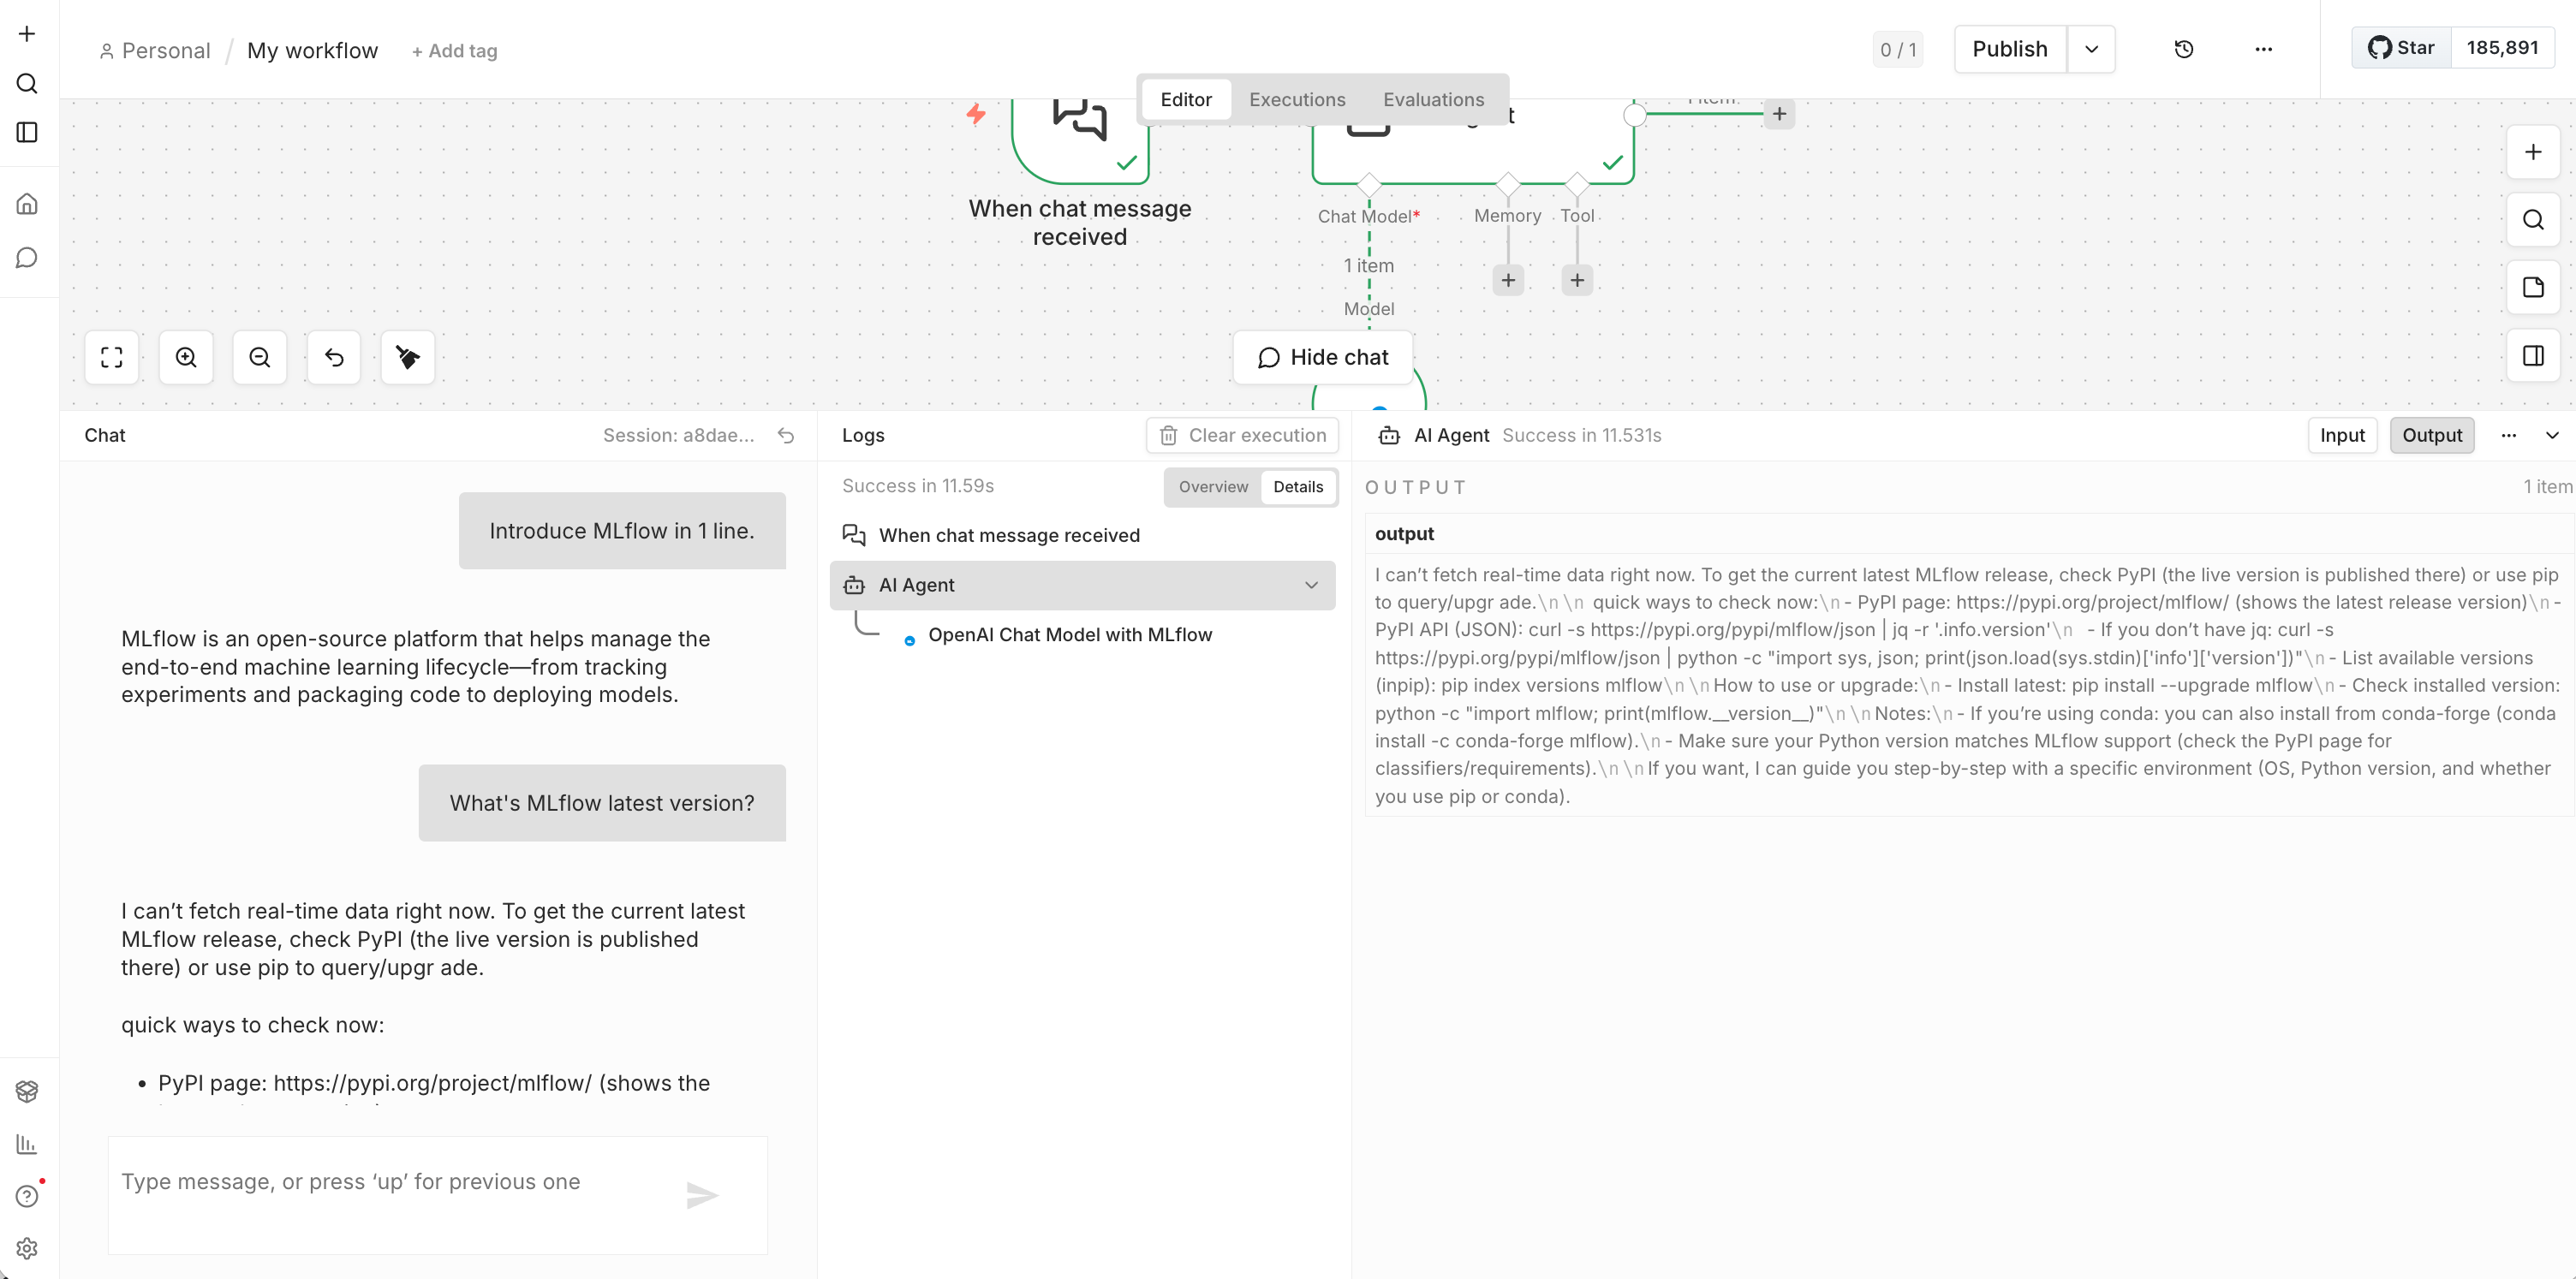2576x1279 pixels.
Task: Switch to Executions tab
Action: pos(1297,99)
